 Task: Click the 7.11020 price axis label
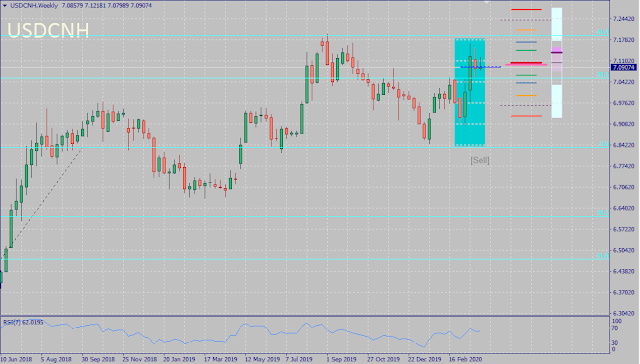pyautogui.click(x=624, y=61)
